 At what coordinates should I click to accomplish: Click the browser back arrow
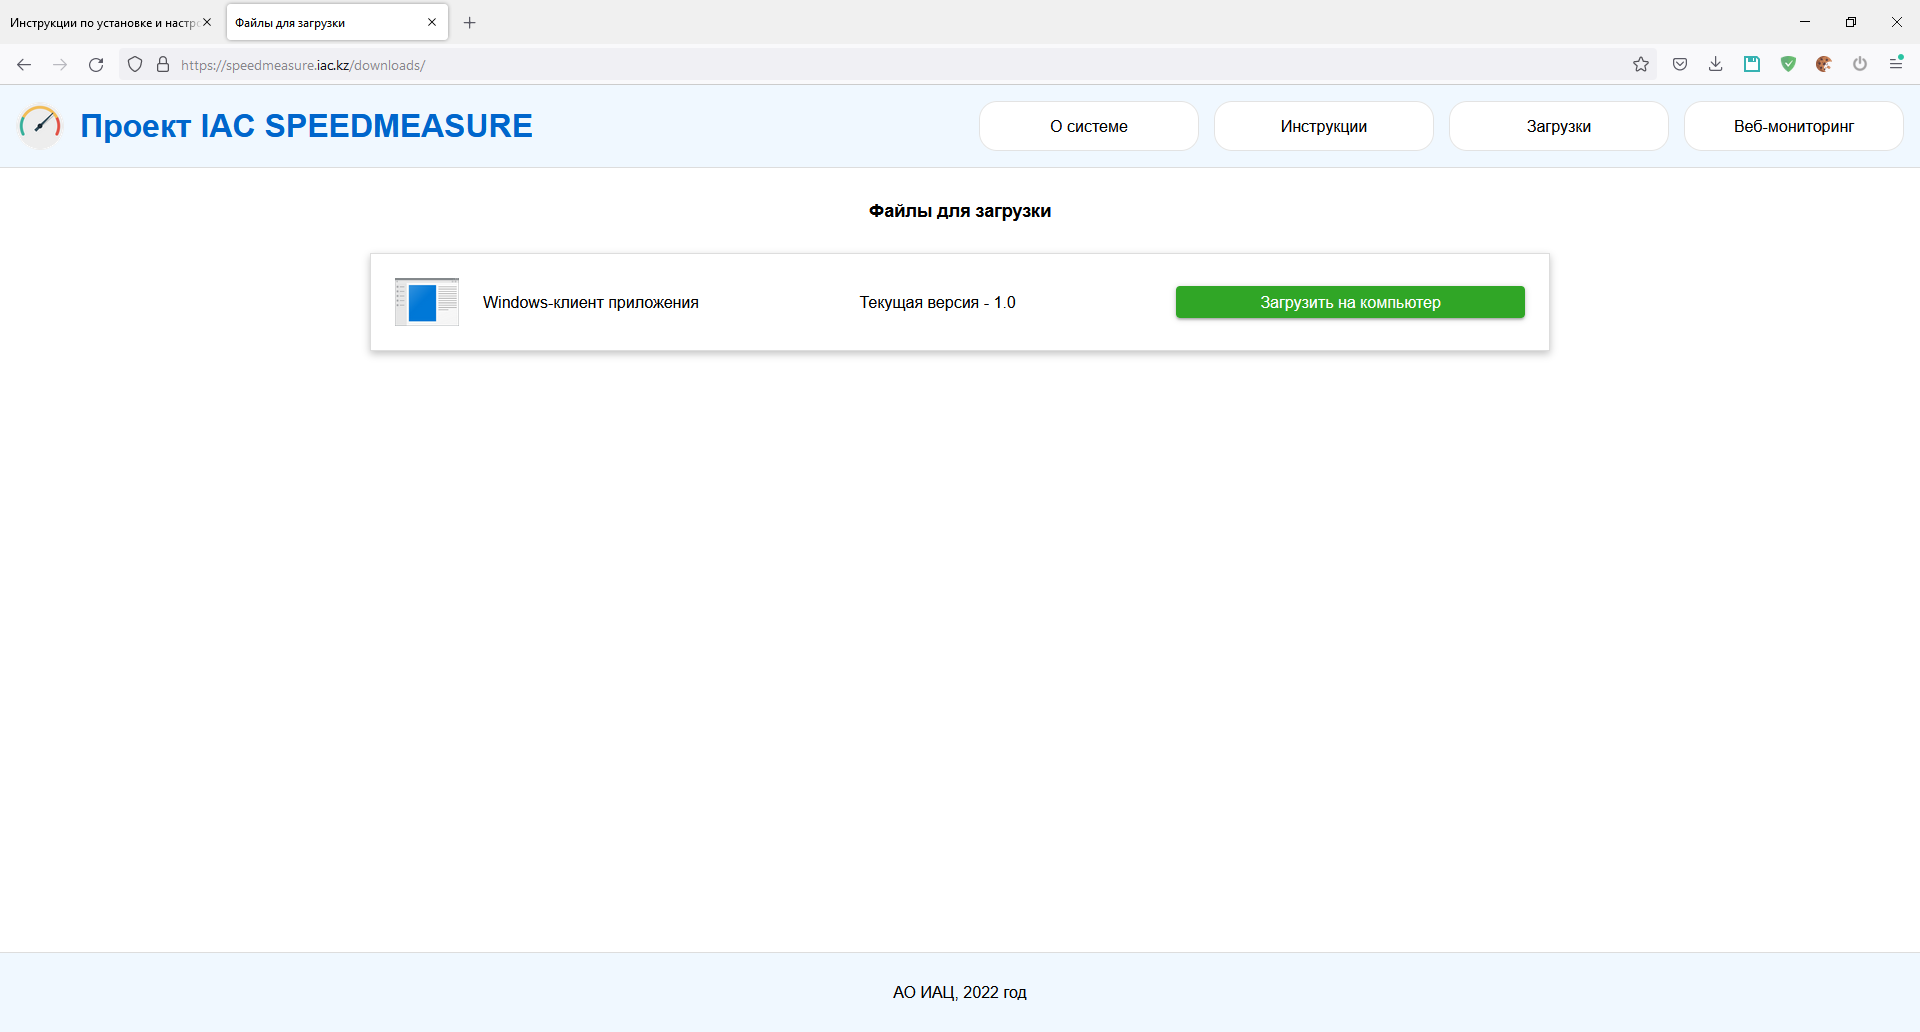pyautogui.click(x=24, y=65)
